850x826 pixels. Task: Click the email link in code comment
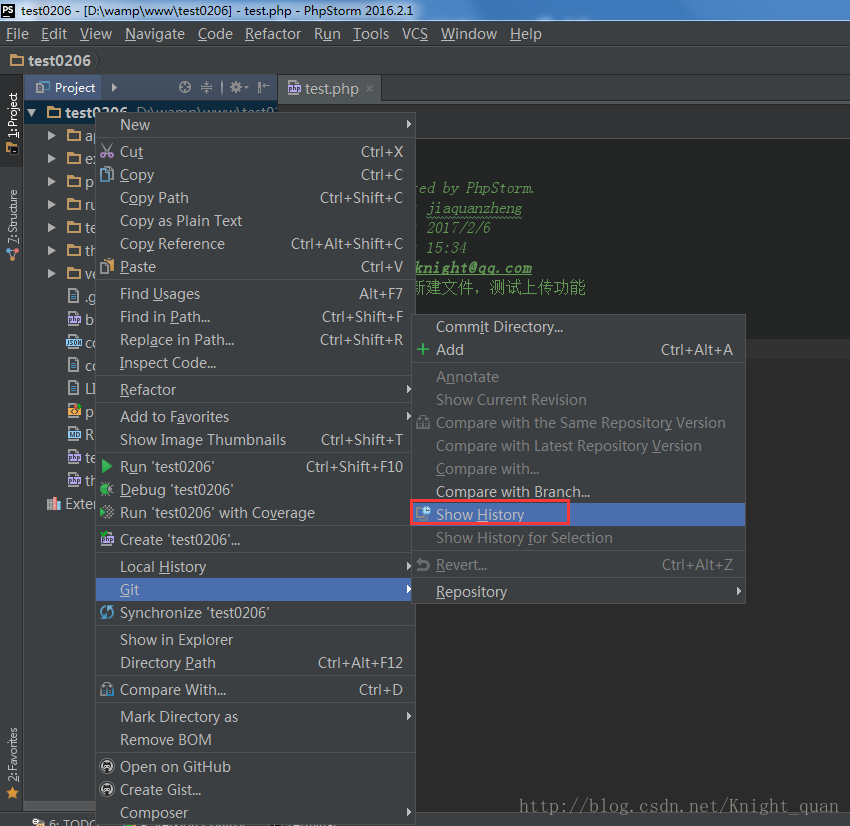click(473, 268)
